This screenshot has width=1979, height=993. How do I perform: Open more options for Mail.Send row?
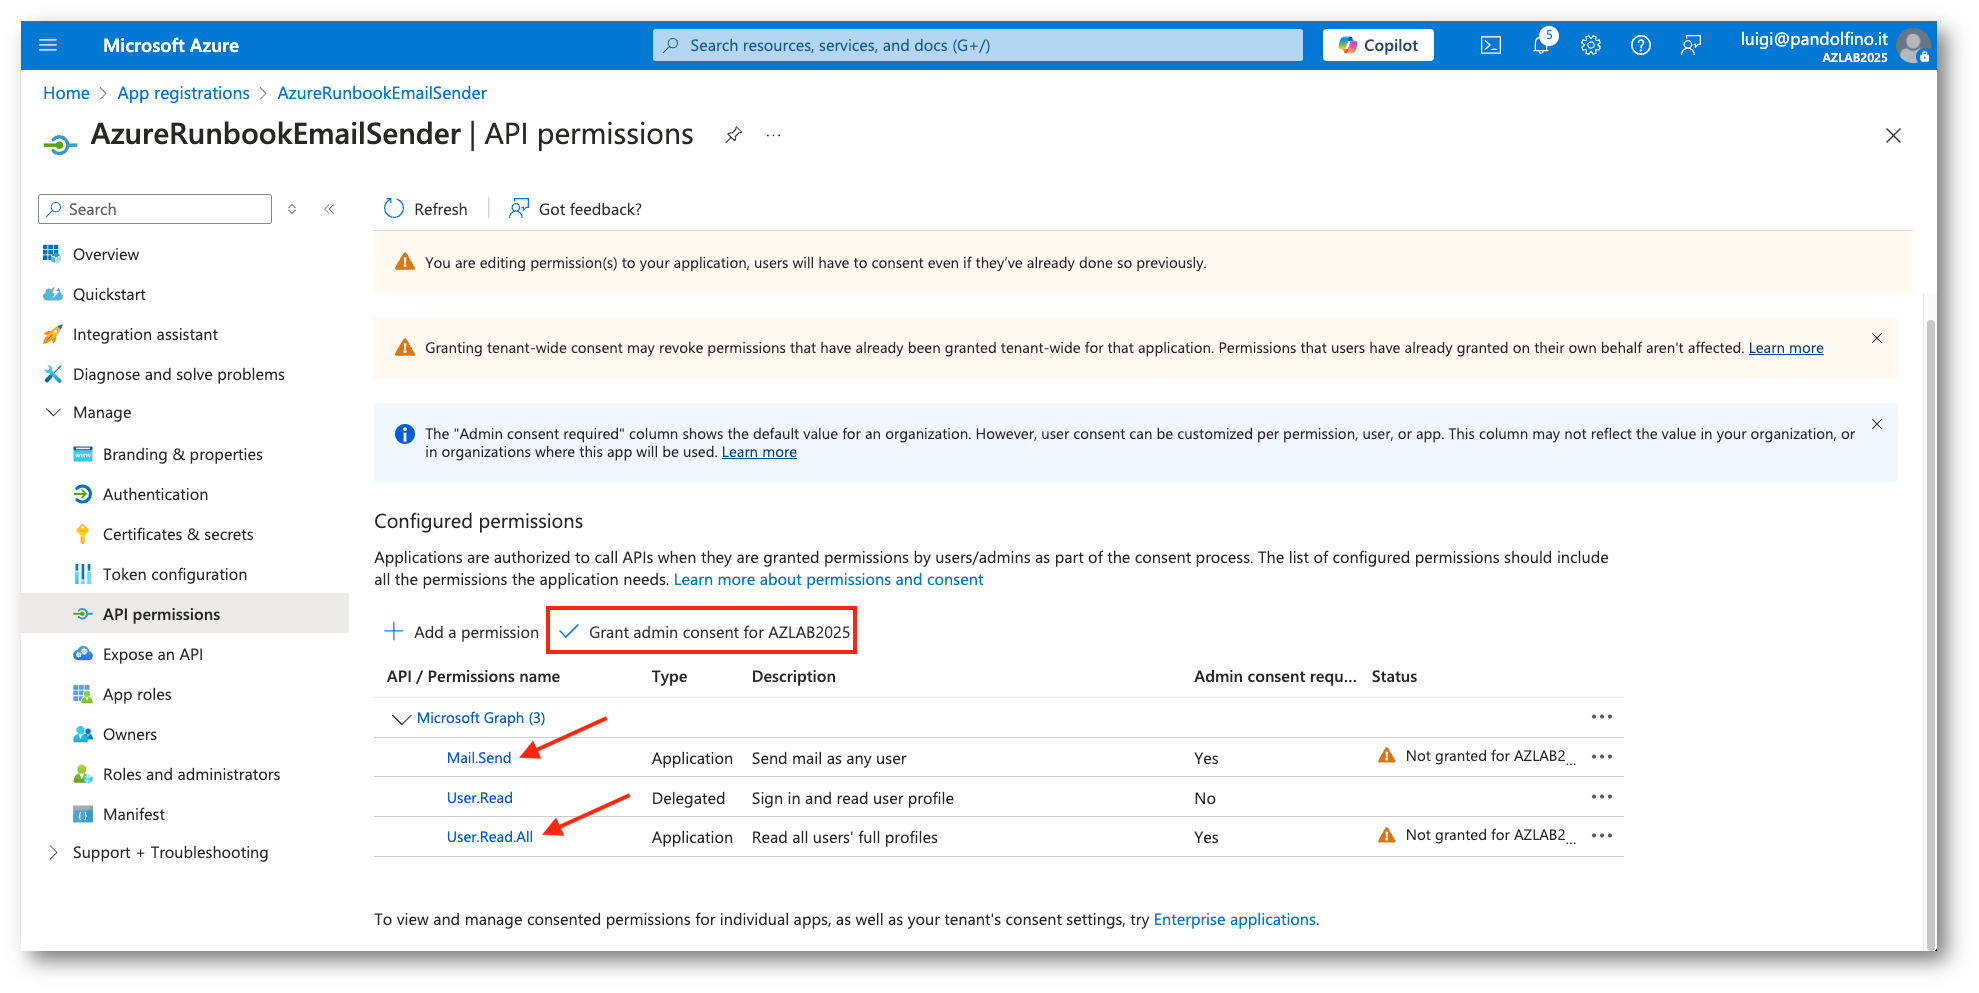1602,757
